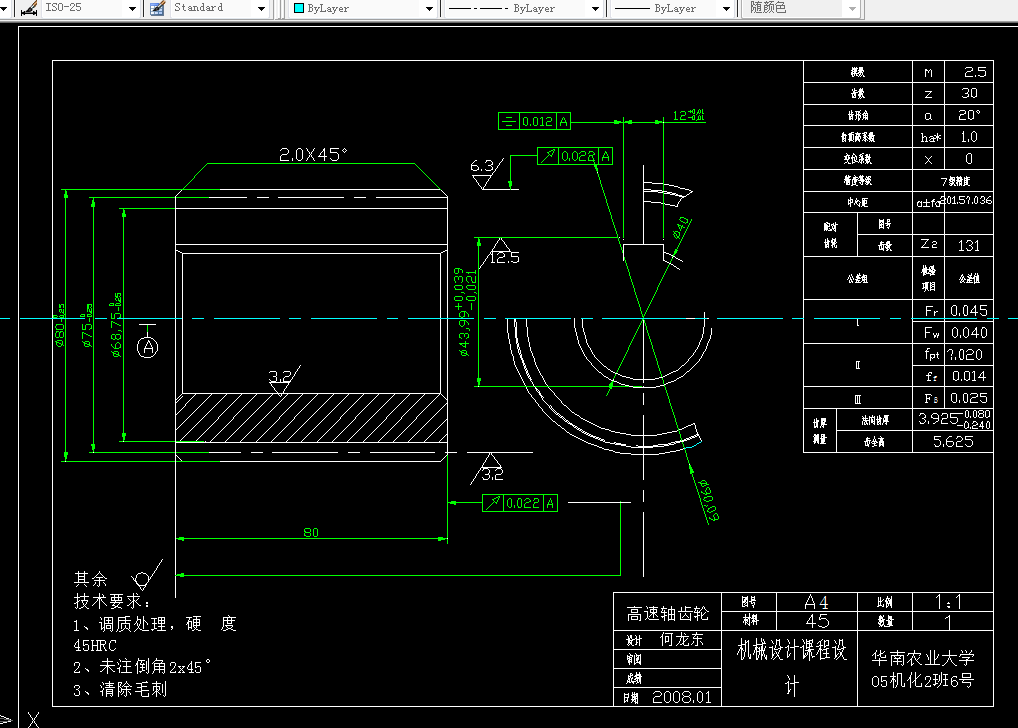Open the ByLayer lineweight dropdown
This screenshot has height=728, width=1018.
(x=726, y=8)
